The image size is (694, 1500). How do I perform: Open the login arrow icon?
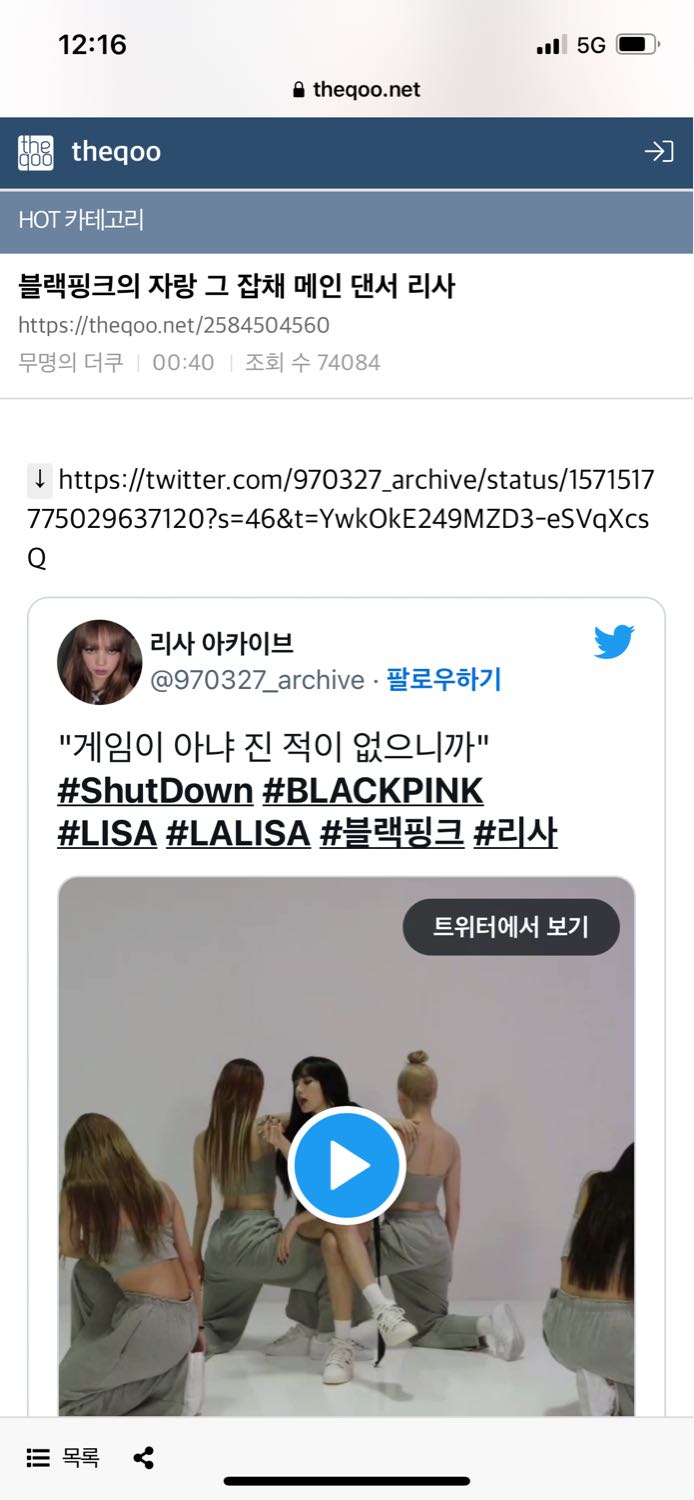(x=658, y=152)
